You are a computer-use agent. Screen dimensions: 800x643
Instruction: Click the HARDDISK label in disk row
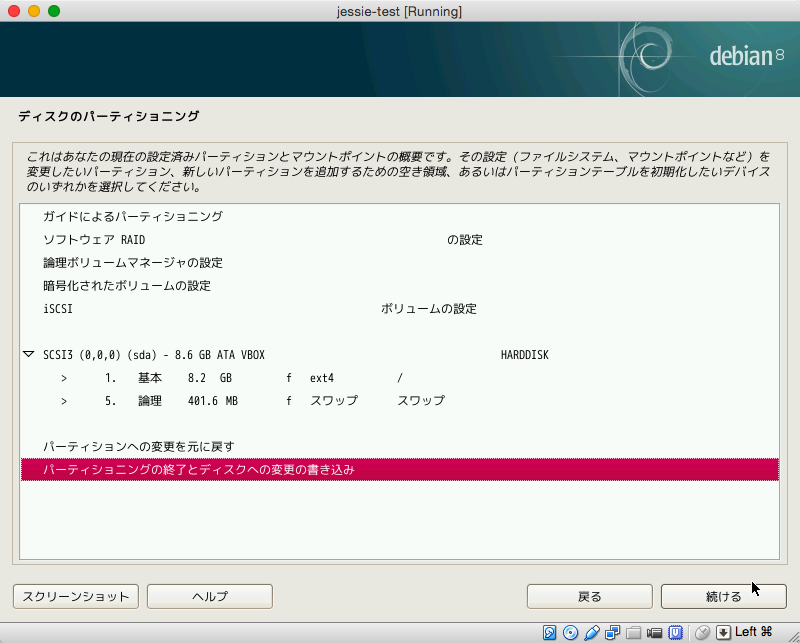coord(524,355)
